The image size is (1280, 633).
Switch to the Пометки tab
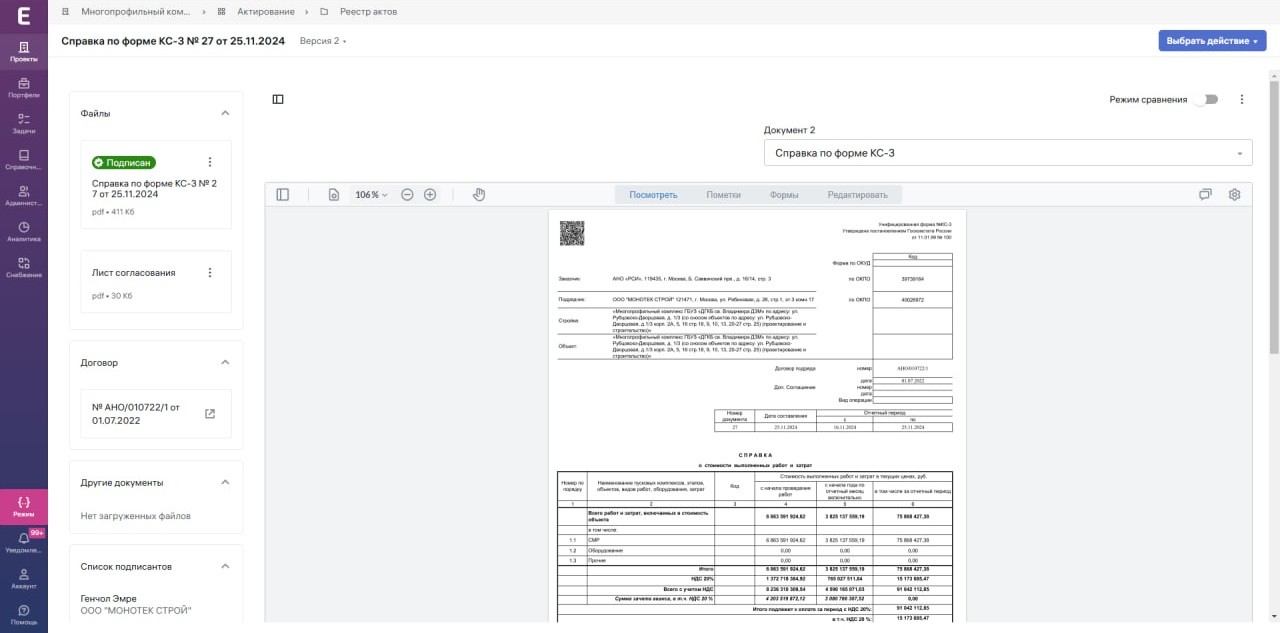point(723,195)
